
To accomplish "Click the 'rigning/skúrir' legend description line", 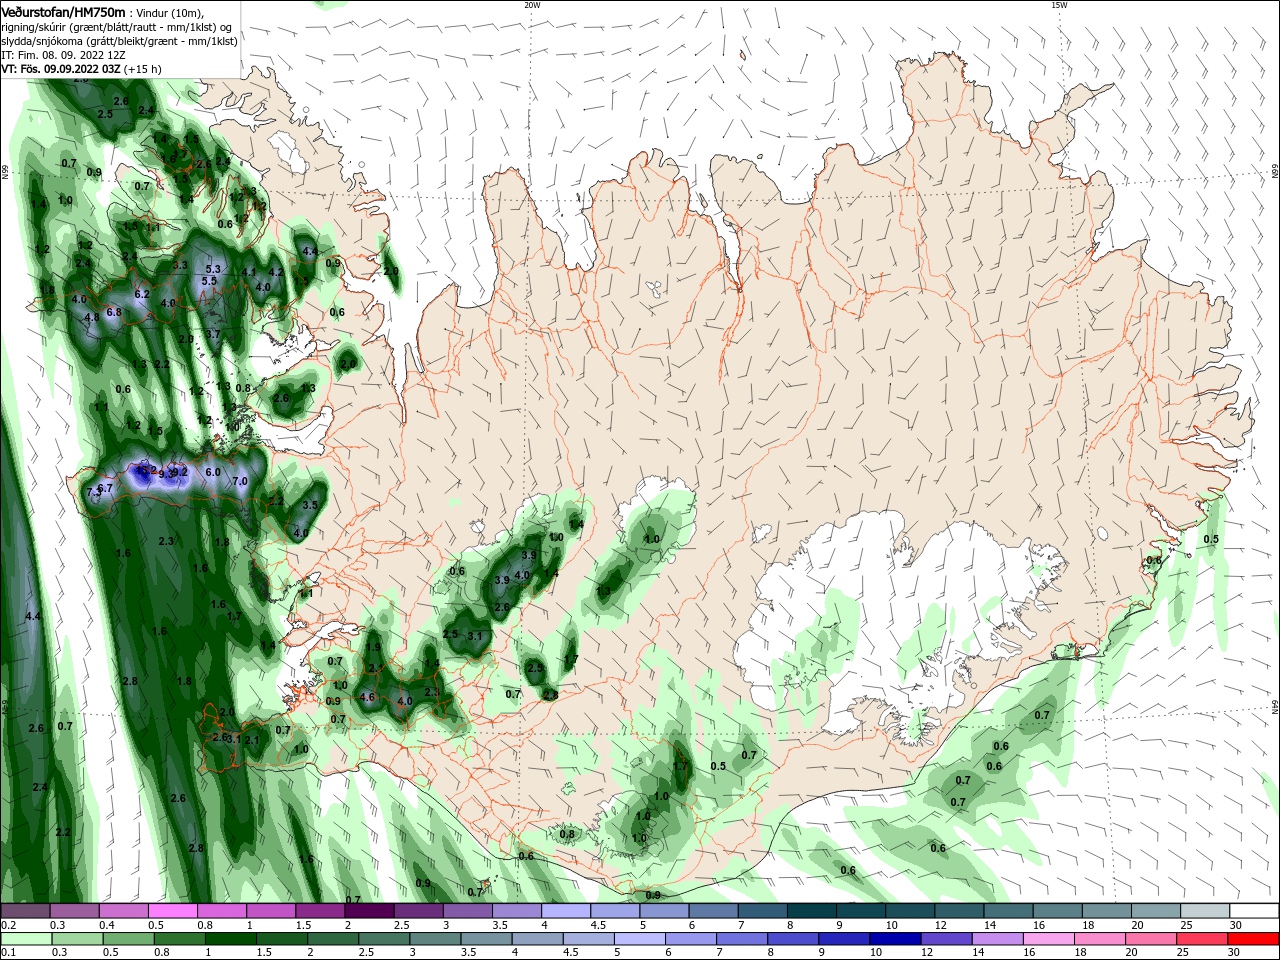I will pos(116,27).
